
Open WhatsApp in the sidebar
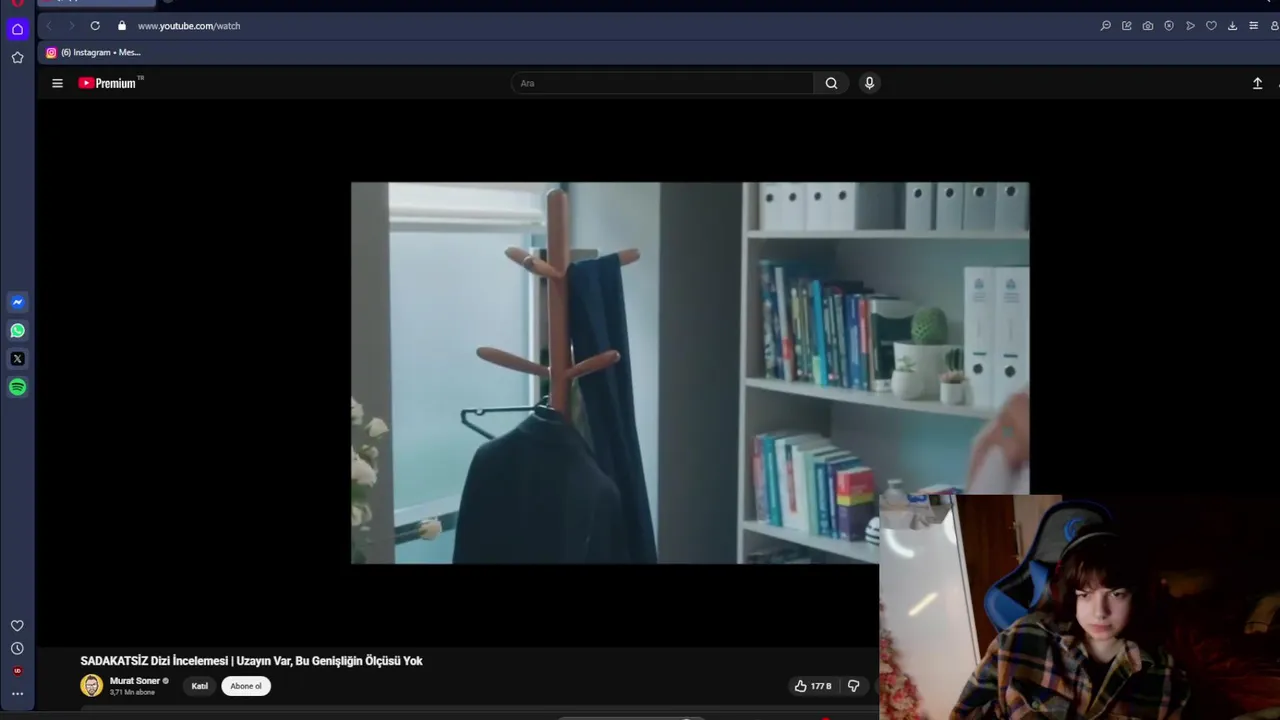pos(17,330)
